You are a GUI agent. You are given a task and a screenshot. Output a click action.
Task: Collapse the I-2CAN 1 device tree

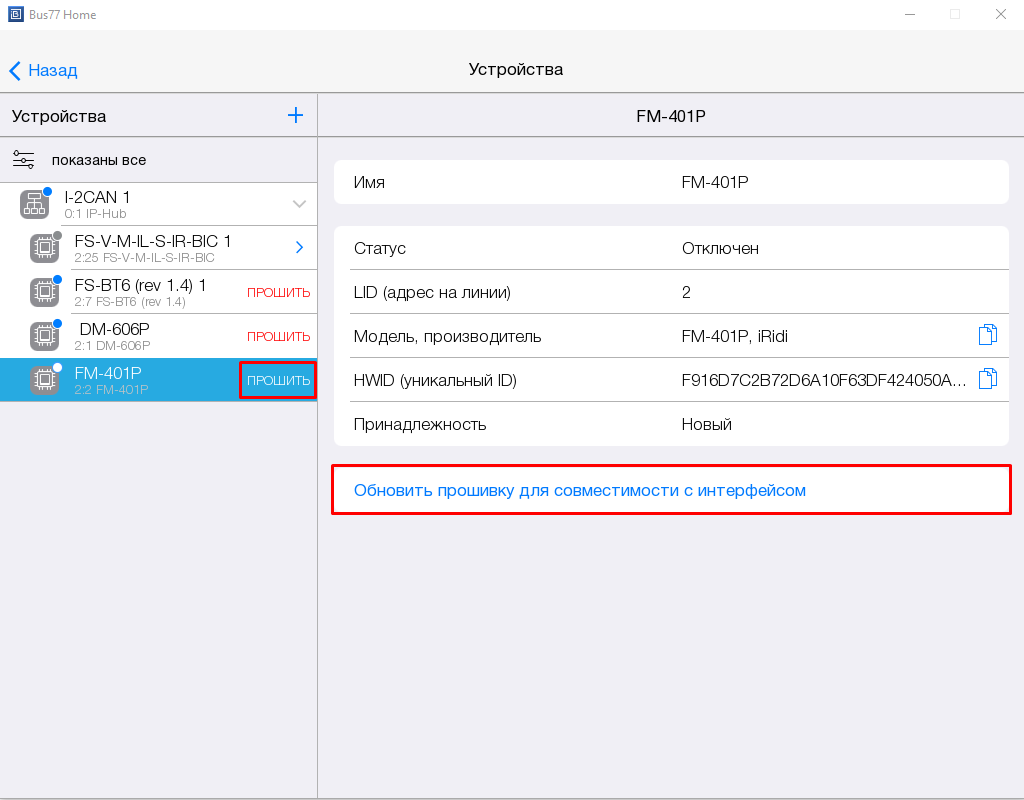point(299,204)
